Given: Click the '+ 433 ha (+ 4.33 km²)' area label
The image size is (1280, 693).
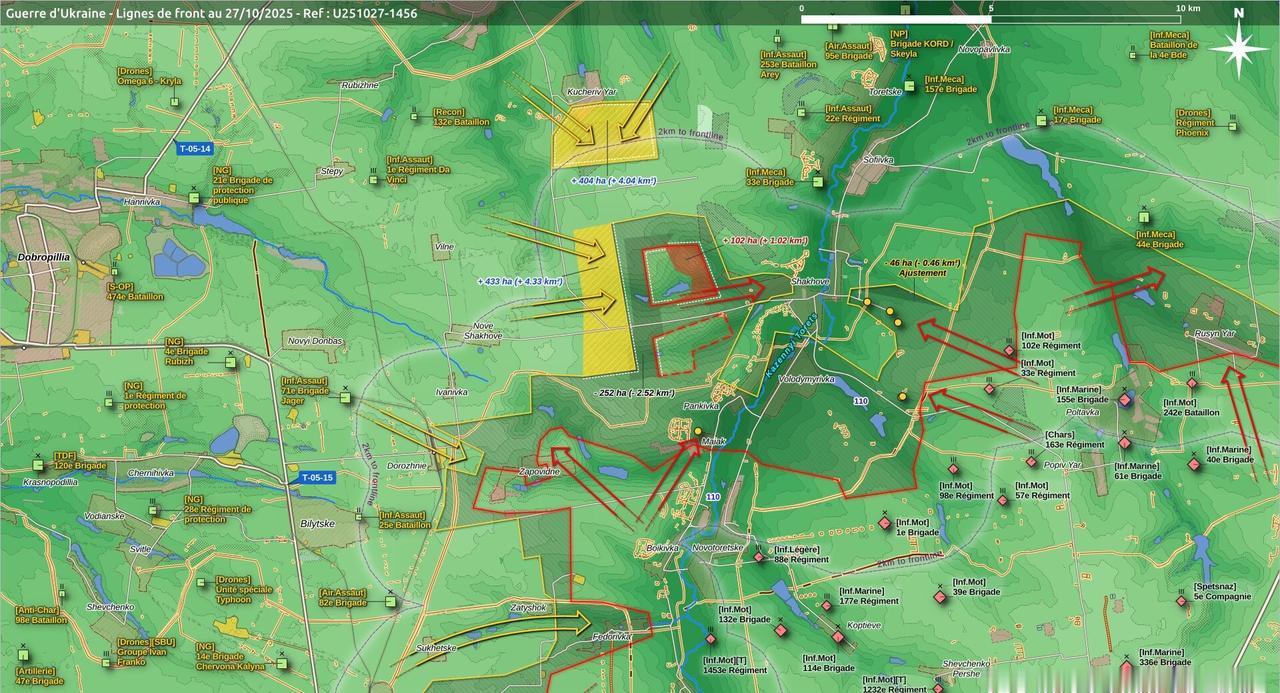Looking at the screenshot, I should [520, 282].
